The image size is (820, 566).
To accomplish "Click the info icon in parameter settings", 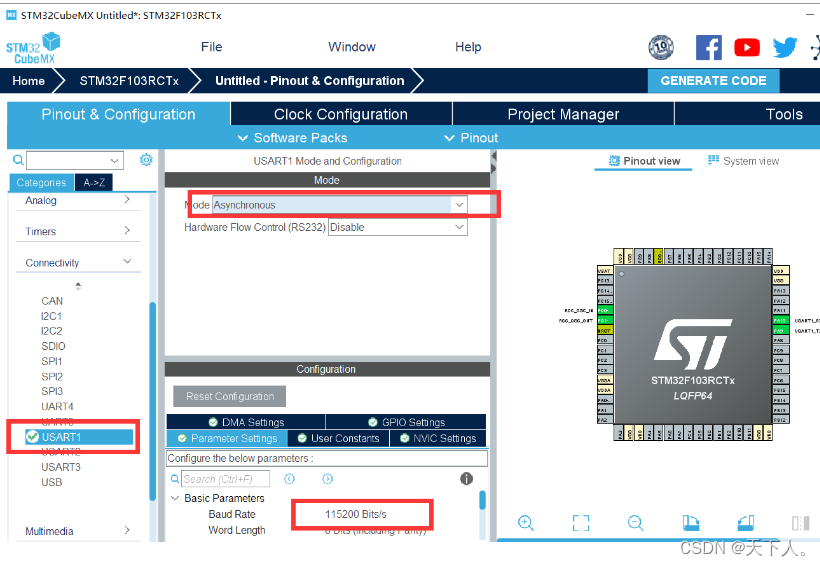I will pos(466,479).
